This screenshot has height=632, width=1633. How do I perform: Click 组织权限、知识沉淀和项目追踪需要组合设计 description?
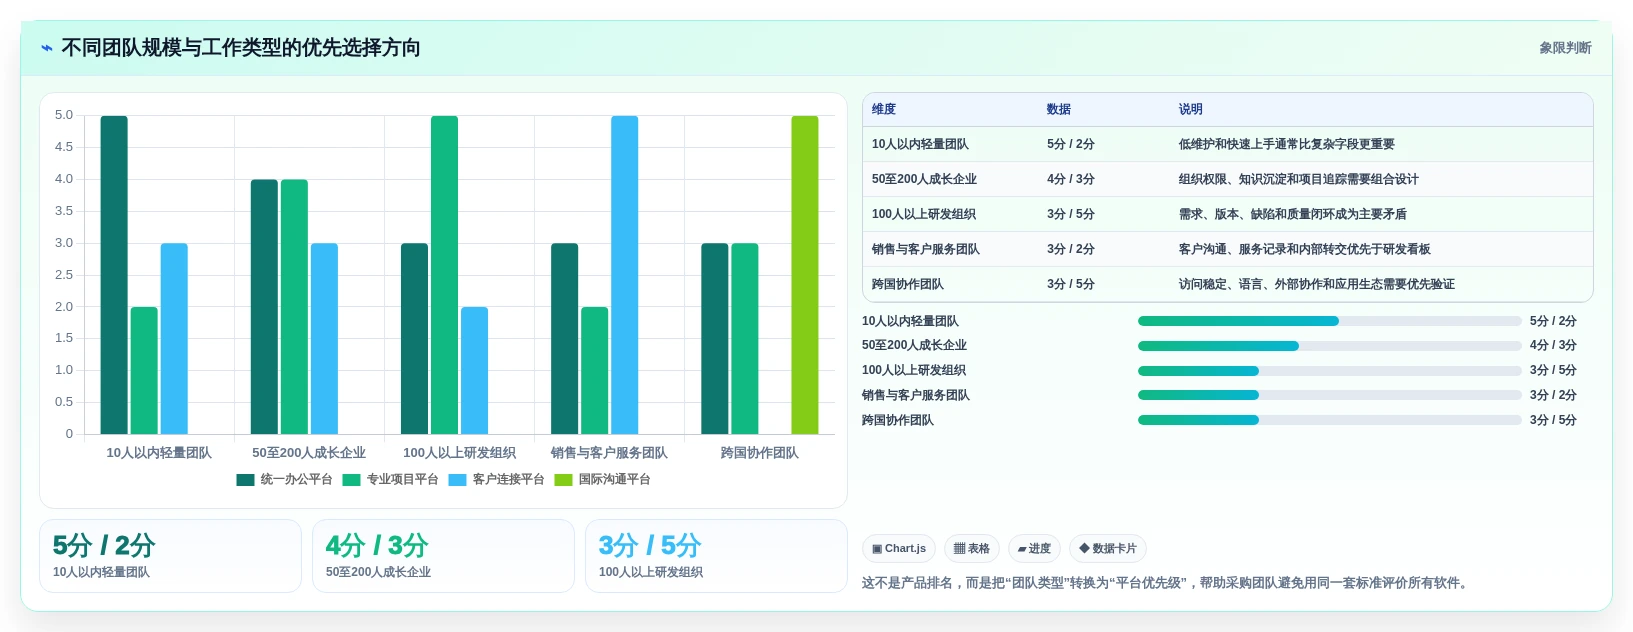coord(1298,180)
